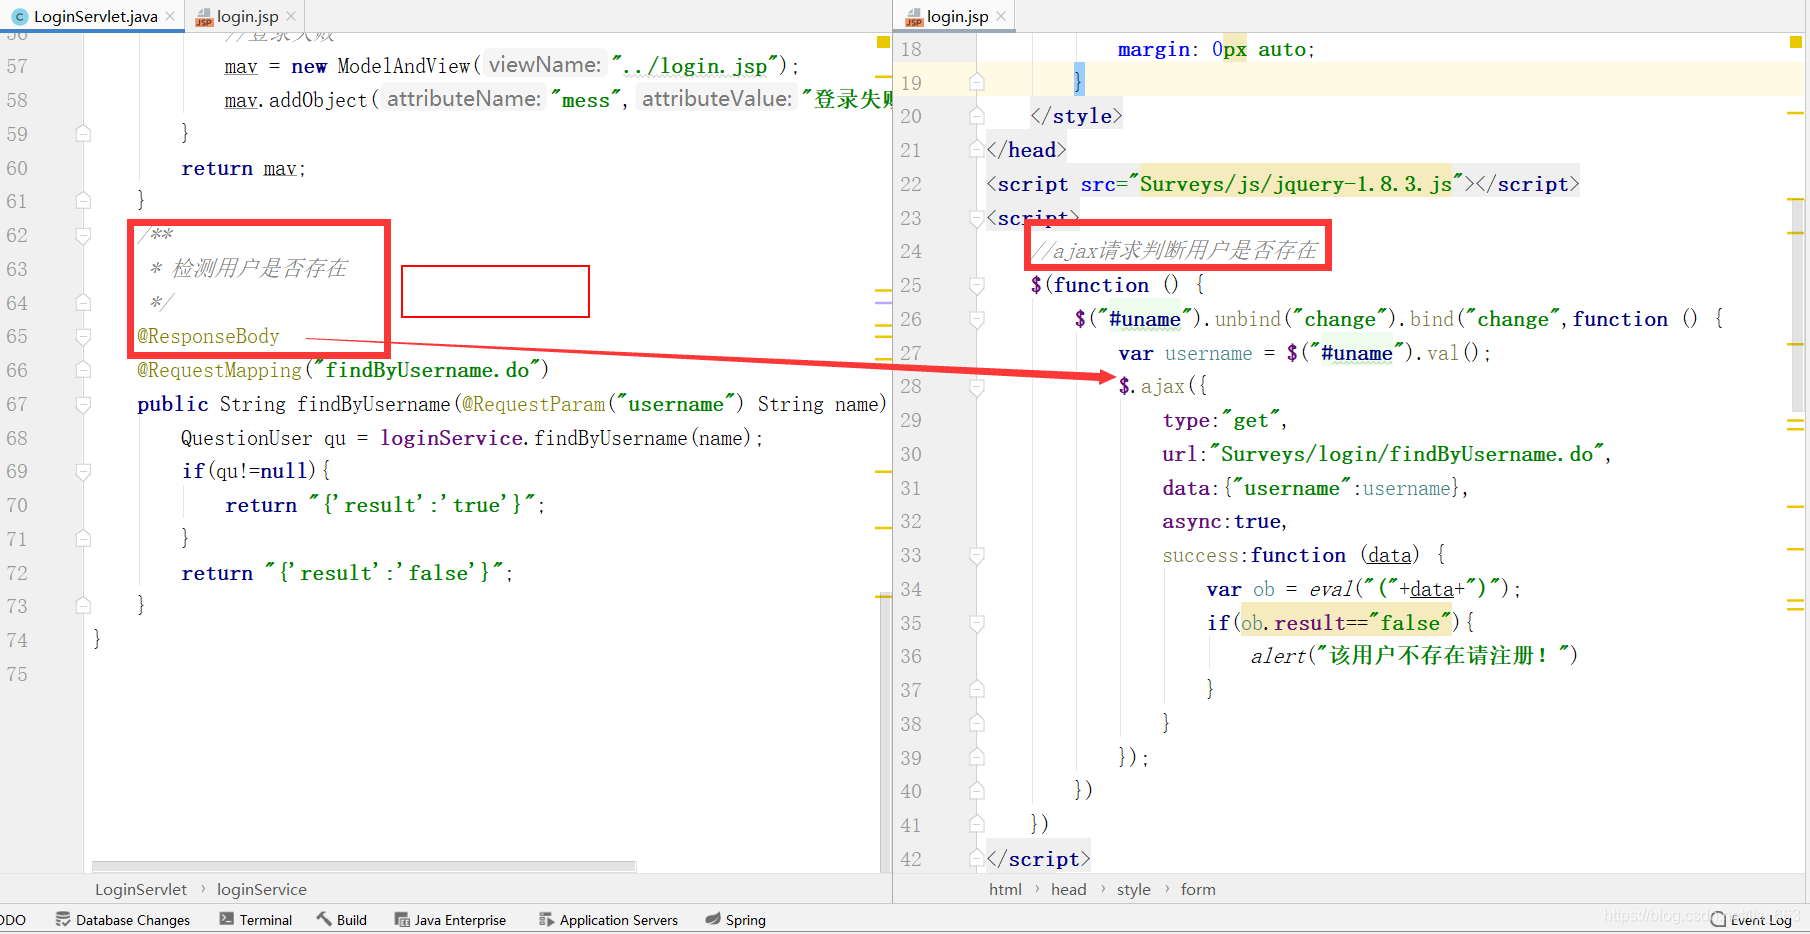Click the @ResponseBody annotation
The height and width of the screenshot is (934, 1810).
point(209,337)
